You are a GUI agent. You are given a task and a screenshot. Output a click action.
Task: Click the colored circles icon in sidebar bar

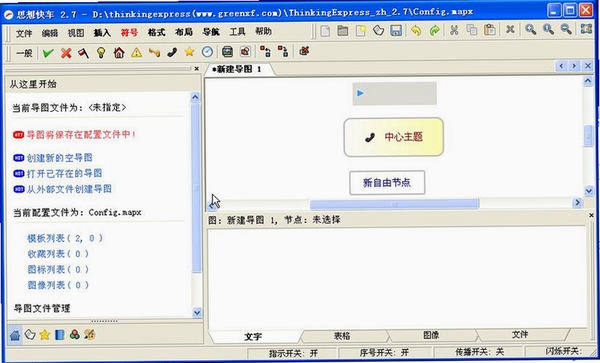75,335
